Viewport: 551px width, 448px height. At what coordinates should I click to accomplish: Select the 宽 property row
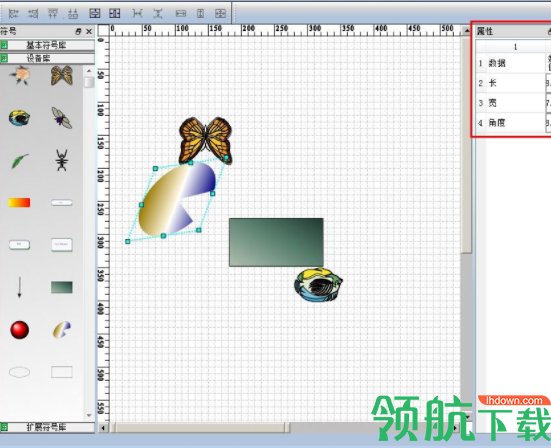pos(513,103)
